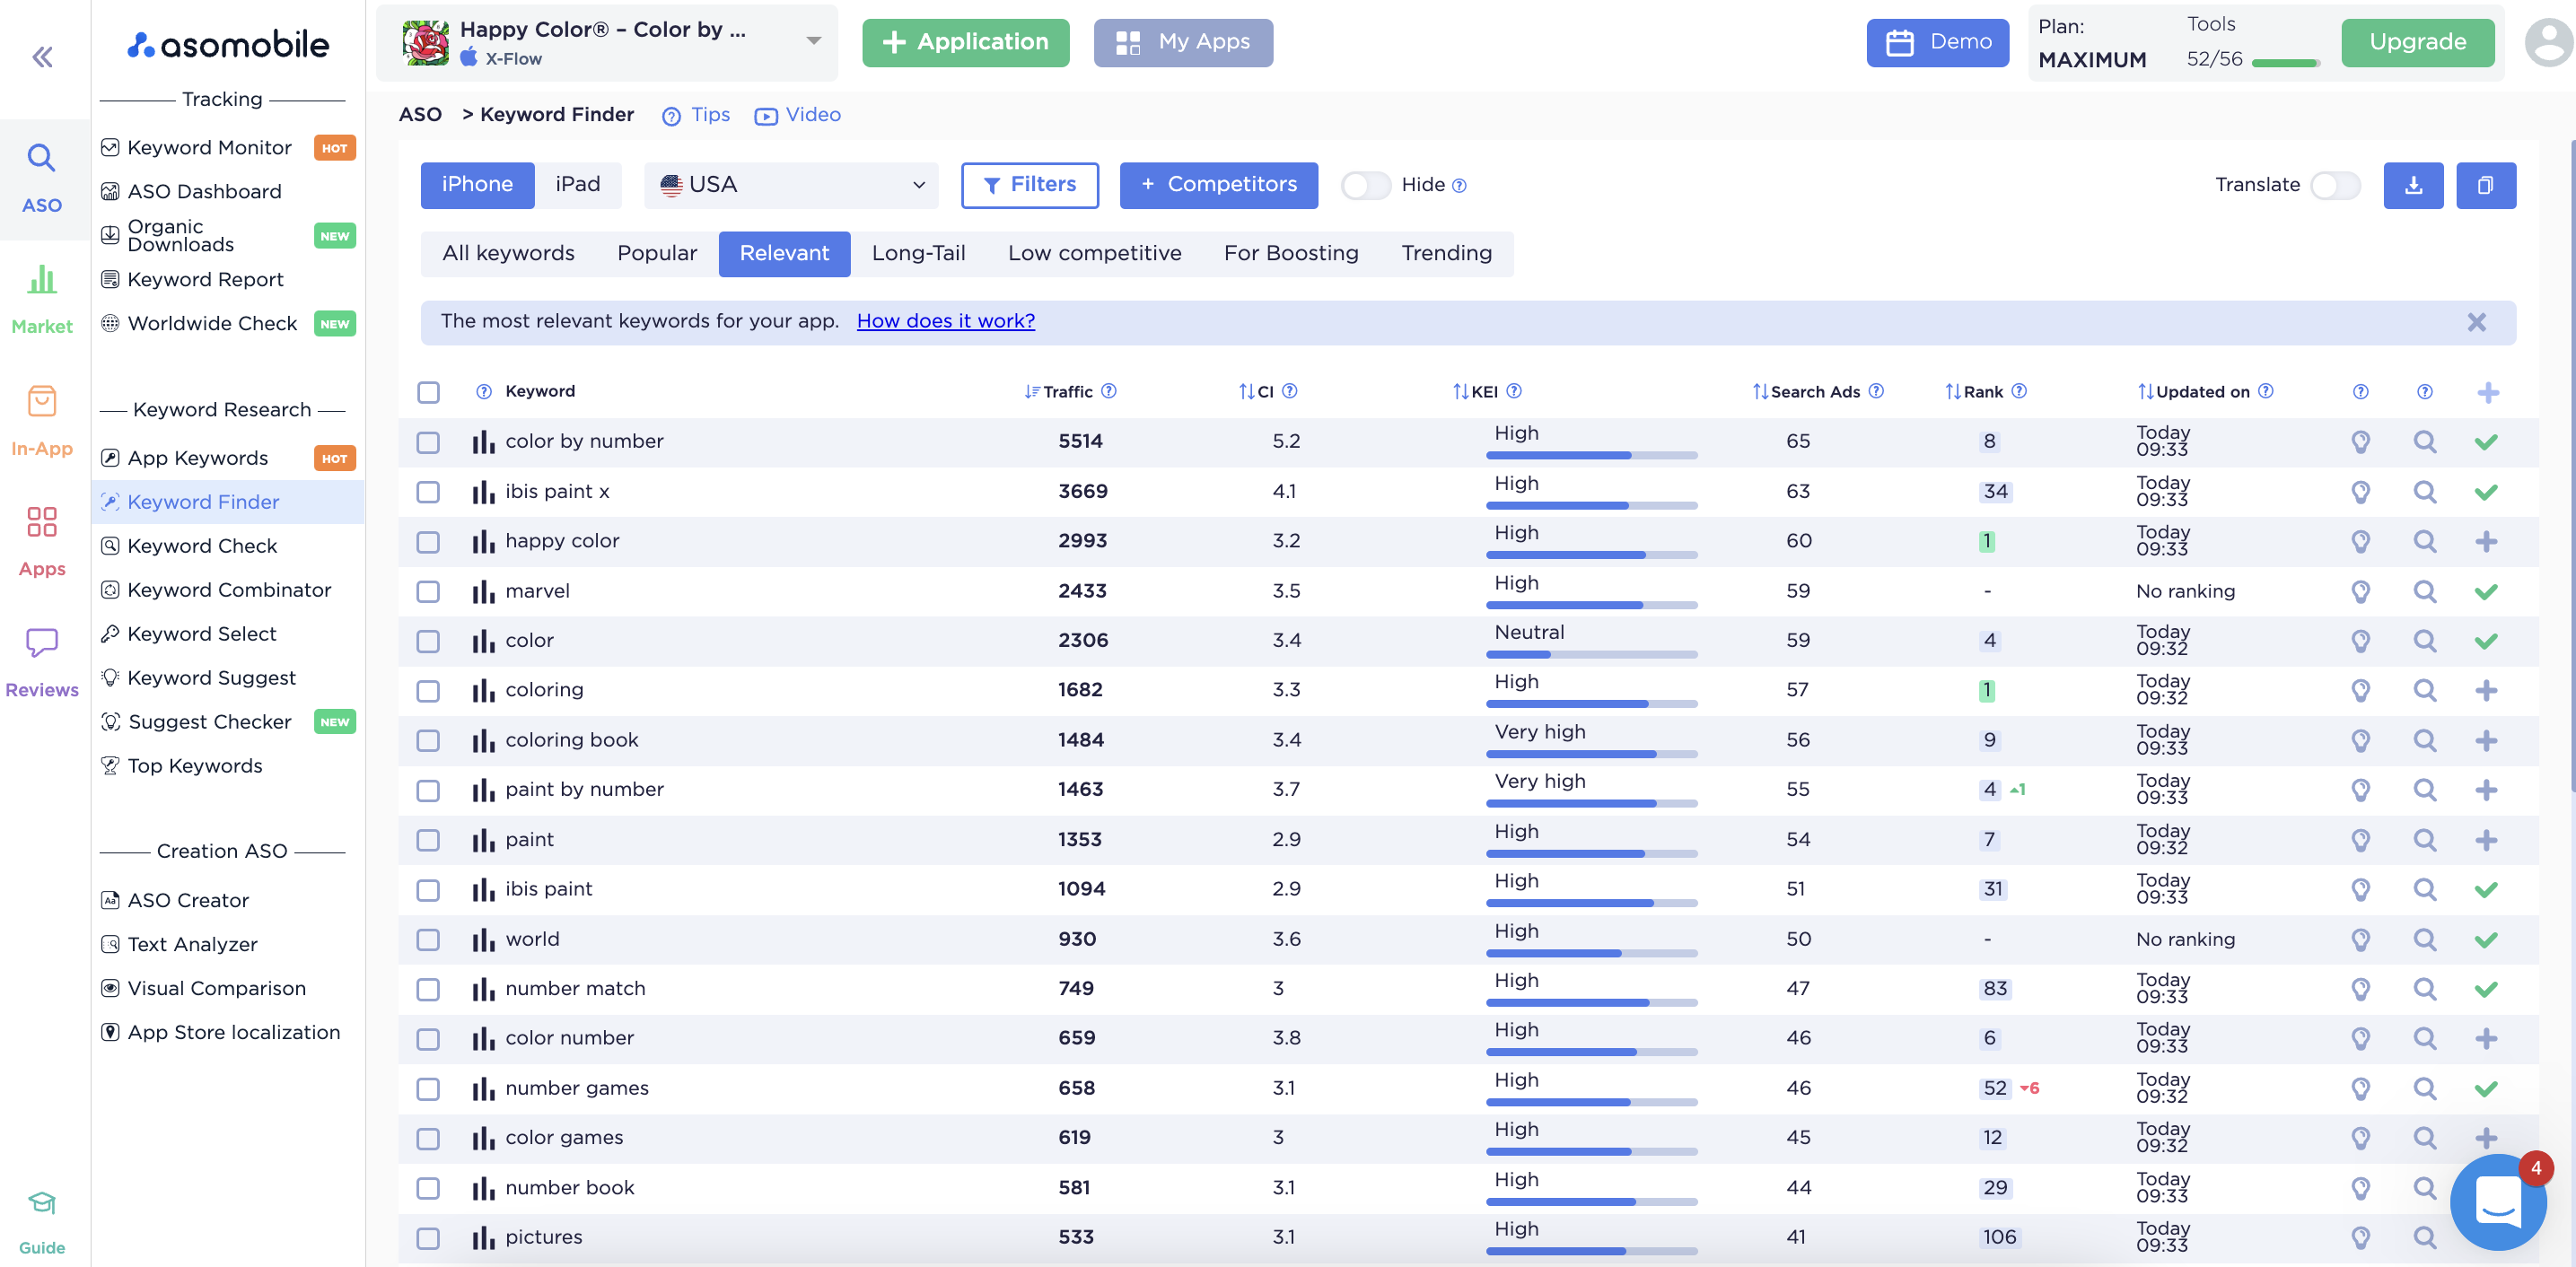Open the chat support bubble

click(x=2498, y=1202)
